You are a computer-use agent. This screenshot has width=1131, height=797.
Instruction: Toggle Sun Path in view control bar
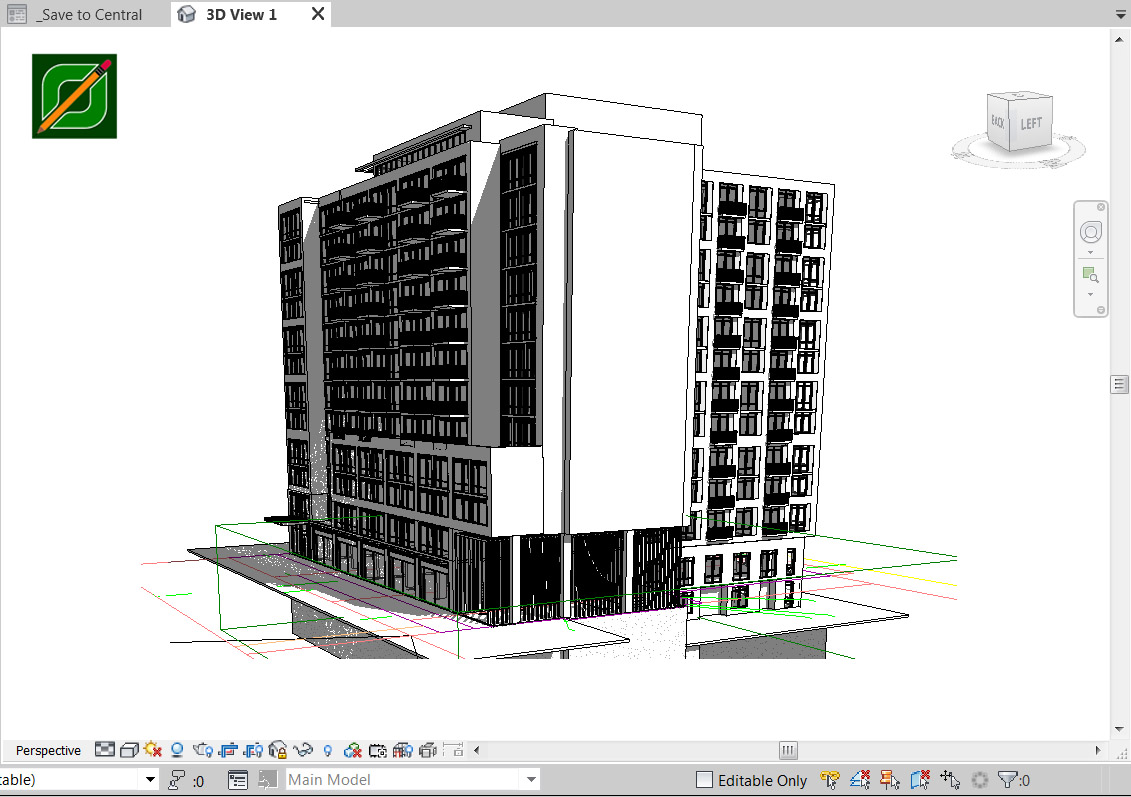(153, 750)
